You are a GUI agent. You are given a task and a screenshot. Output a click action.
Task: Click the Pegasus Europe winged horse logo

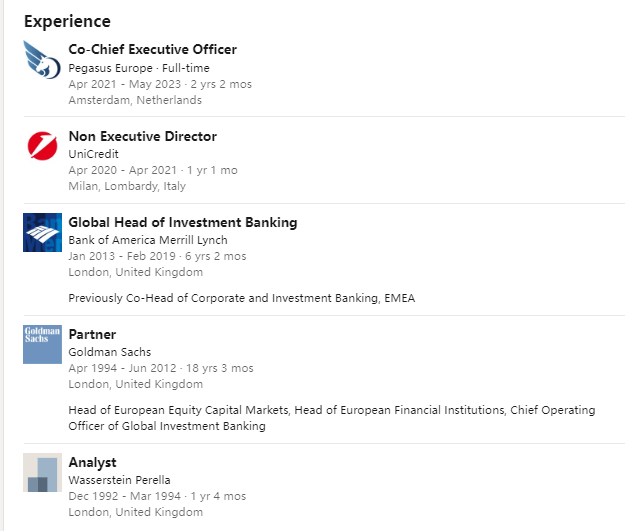click(42, 60)
